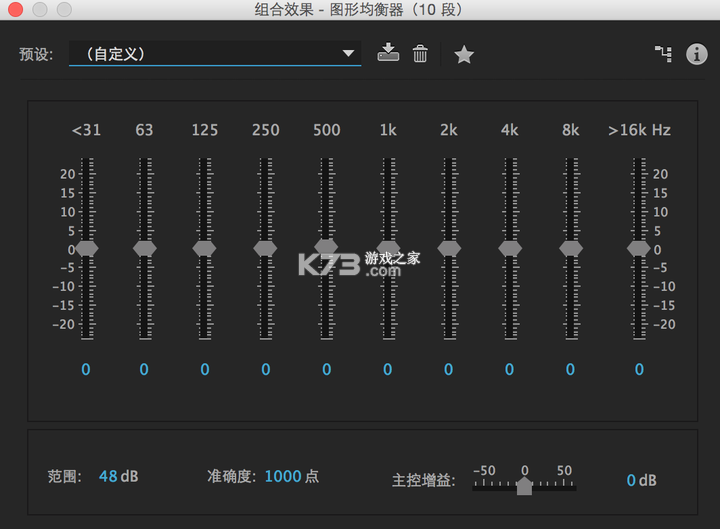Image resolution: width=720 pixels, height=529 pixels.
Task: Click the 125 Hz band slider handle
Action: [204, 248]
